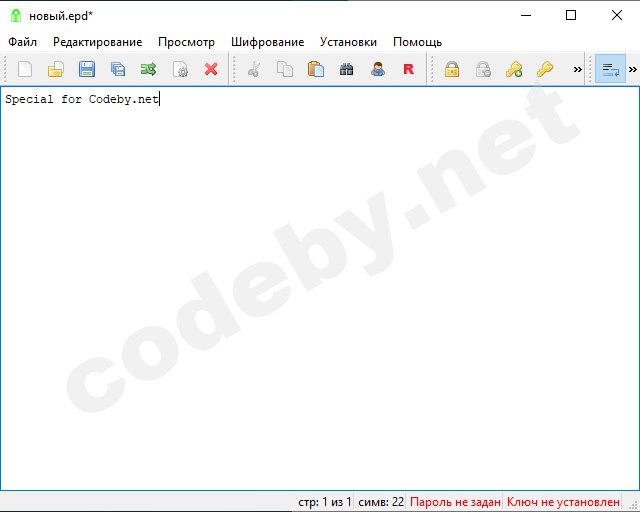This screenshot has height=512, width=640.
Task: Click the green crossed arrows icon
Action: [149, 69]
